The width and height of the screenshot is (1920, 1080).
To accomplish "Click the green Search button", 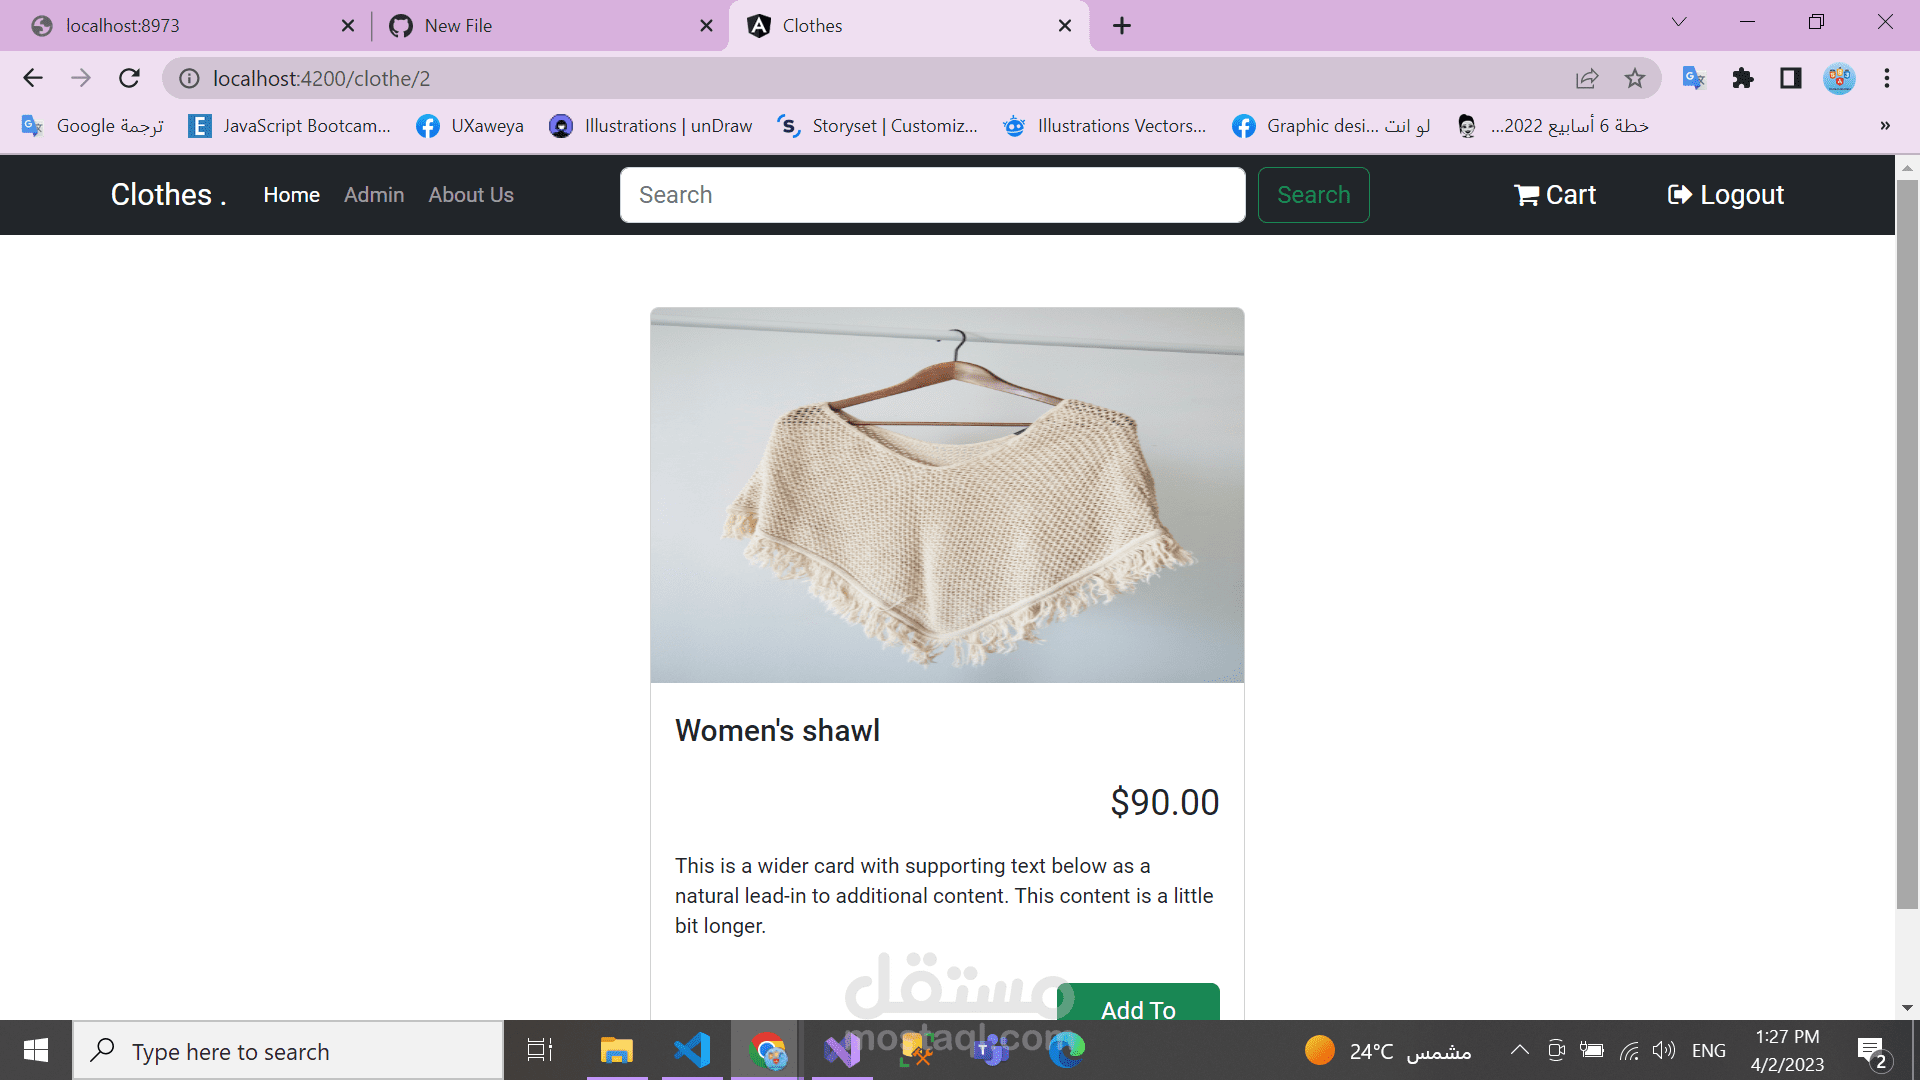I will click(x=1313, y=195).
